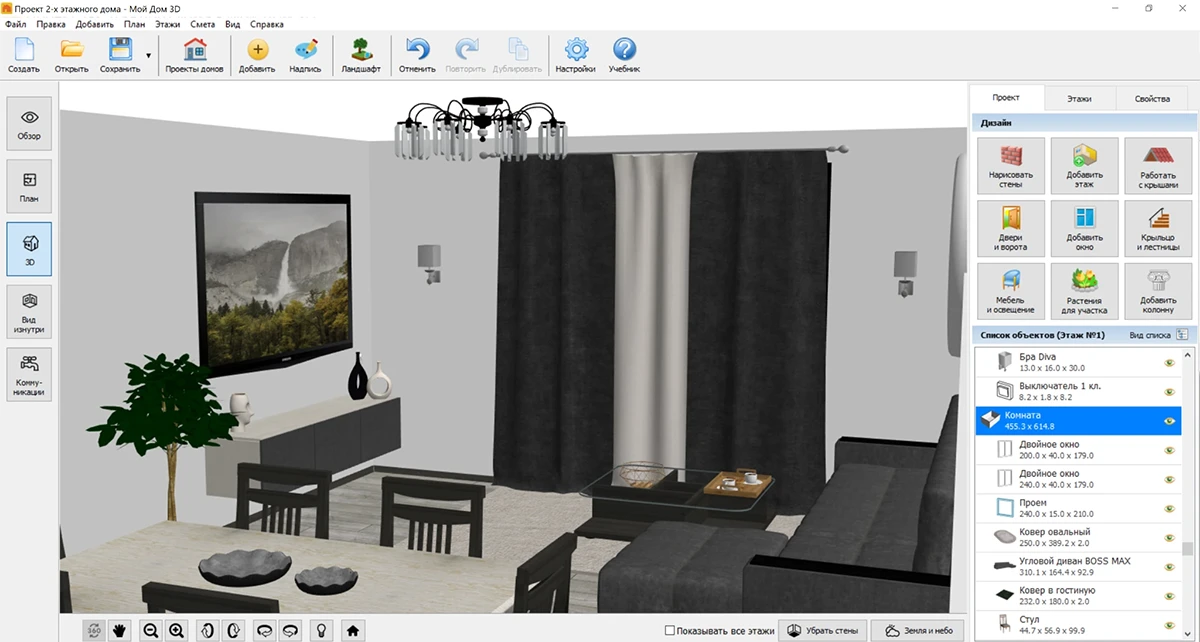Open the Учебник help icon
Viewport: 1200px width, 642px height.
click(624, 55)
